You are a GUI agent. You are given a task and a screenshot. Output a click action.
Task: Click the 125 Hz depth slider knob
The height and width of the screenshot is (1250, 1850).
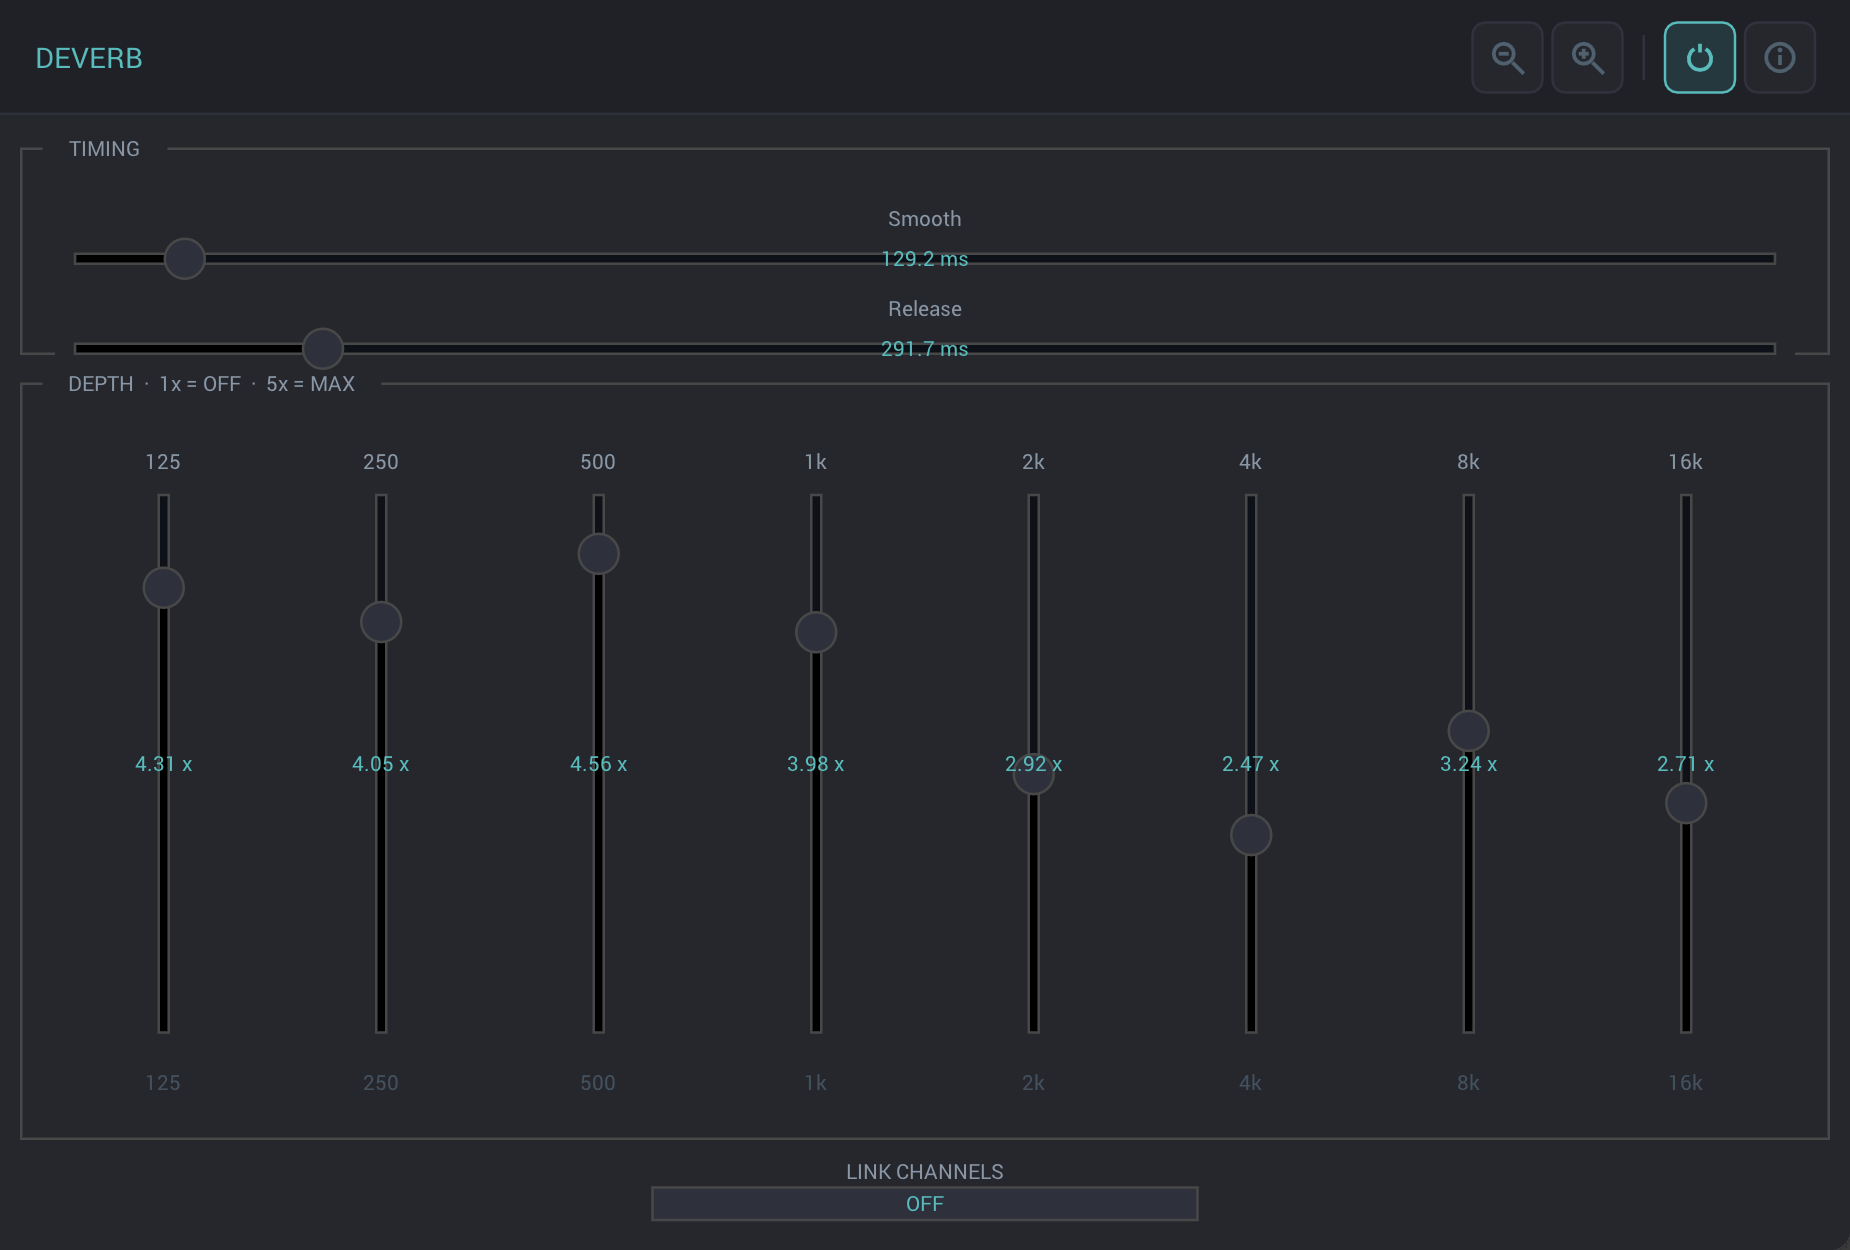point(163,588)
